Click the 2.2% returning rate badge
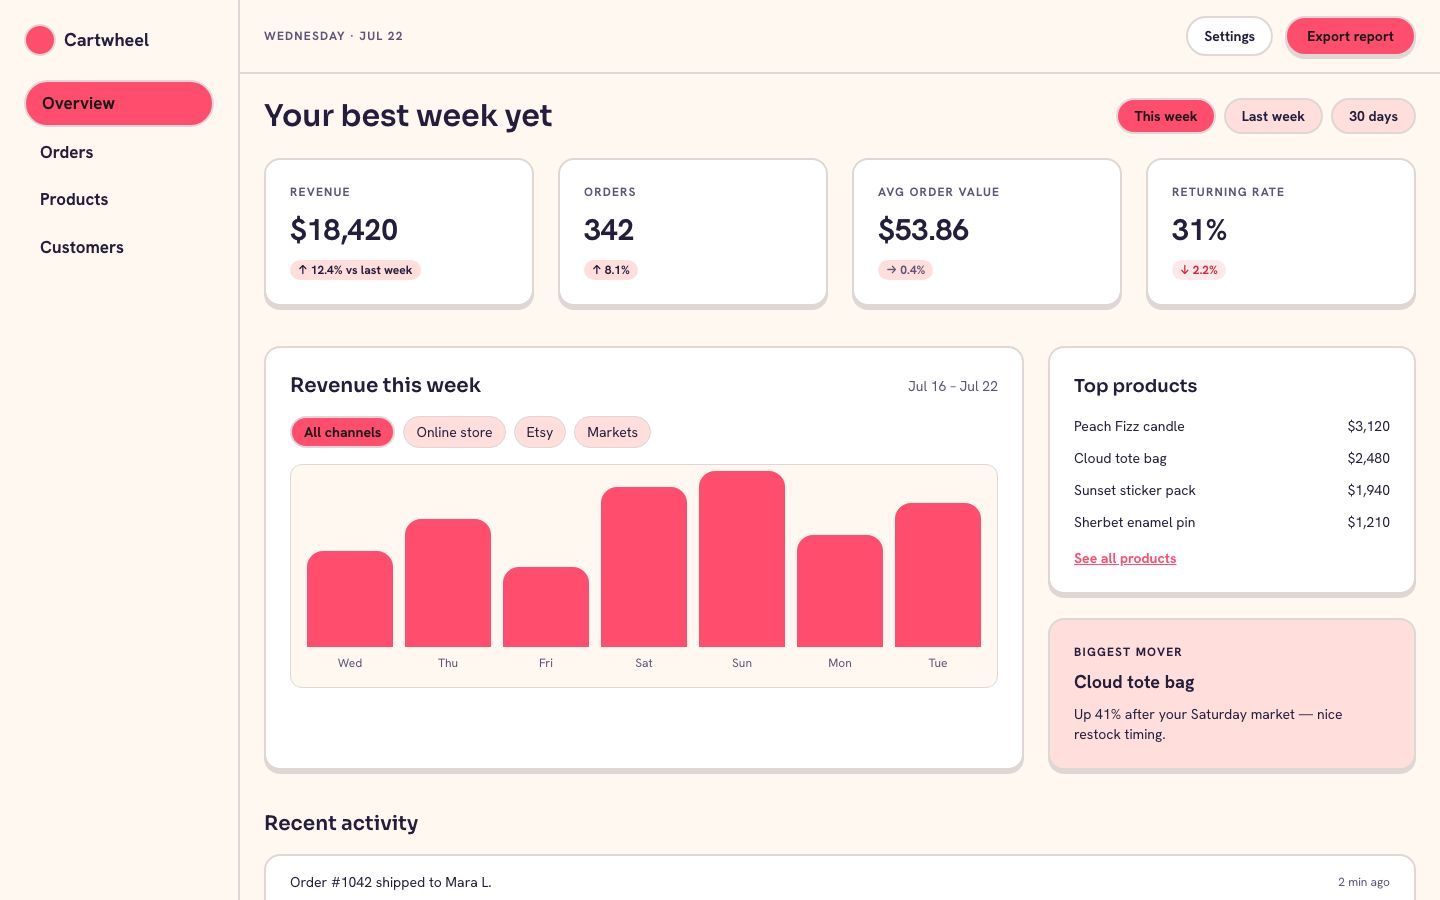Image resolution: width=1440 pixels, height=900 pixels. point(1199,270)
